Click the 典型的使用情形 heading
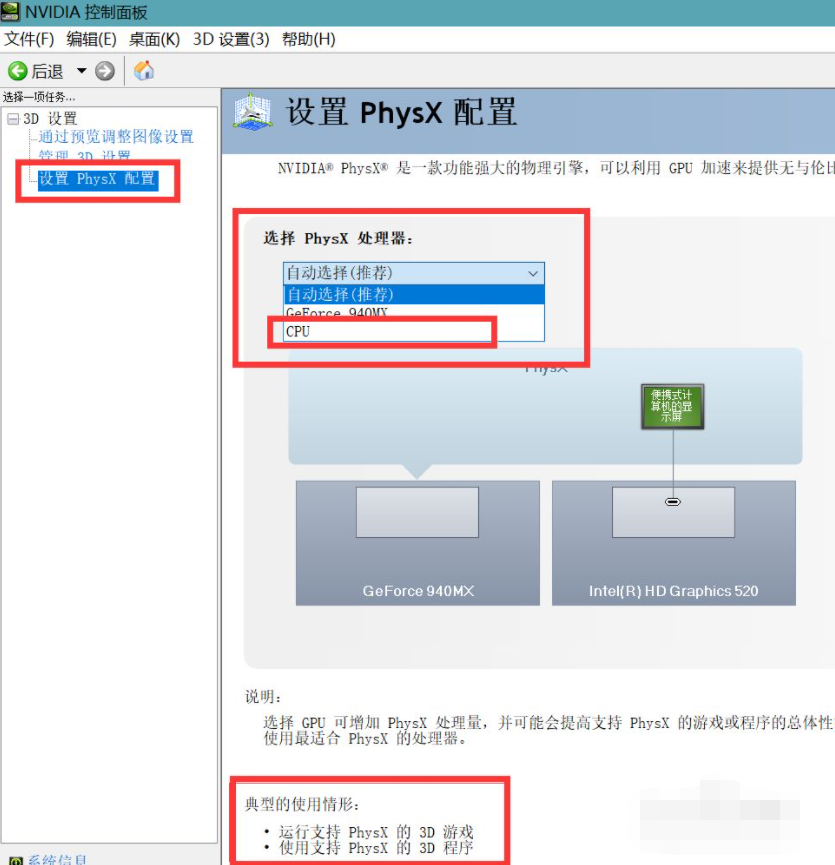 [302, 804]
